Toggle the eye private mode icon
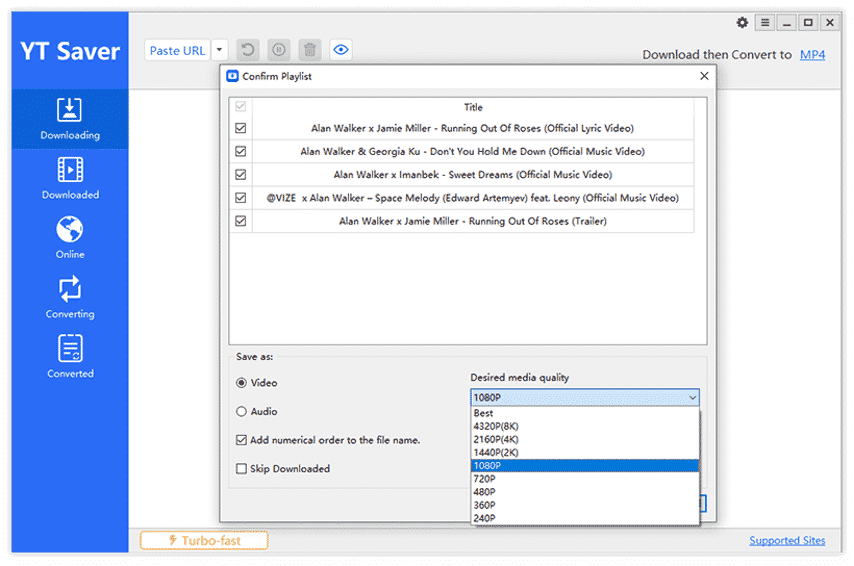This screenshot has height=566, width=854. point(341,50)
